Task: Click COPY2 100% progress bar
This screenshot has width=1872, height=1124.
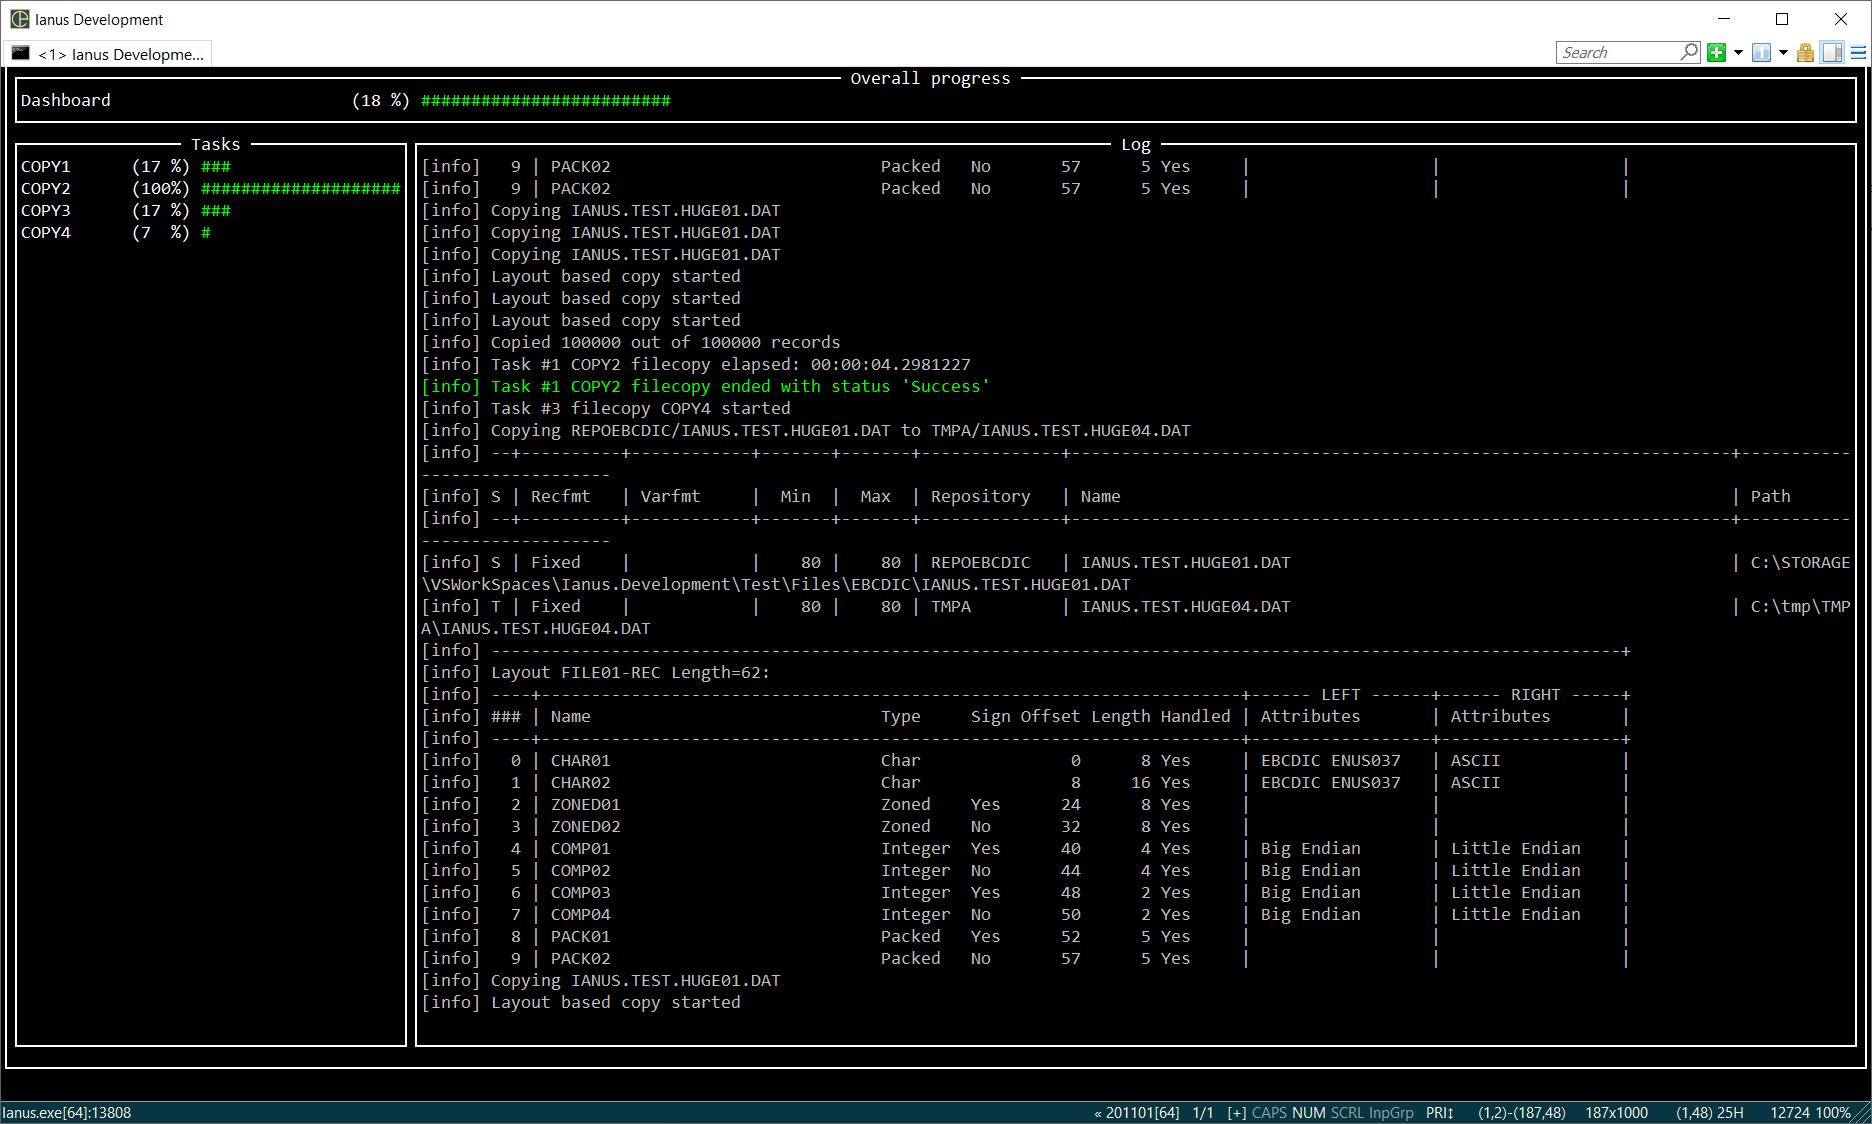Action: [301, 188]
